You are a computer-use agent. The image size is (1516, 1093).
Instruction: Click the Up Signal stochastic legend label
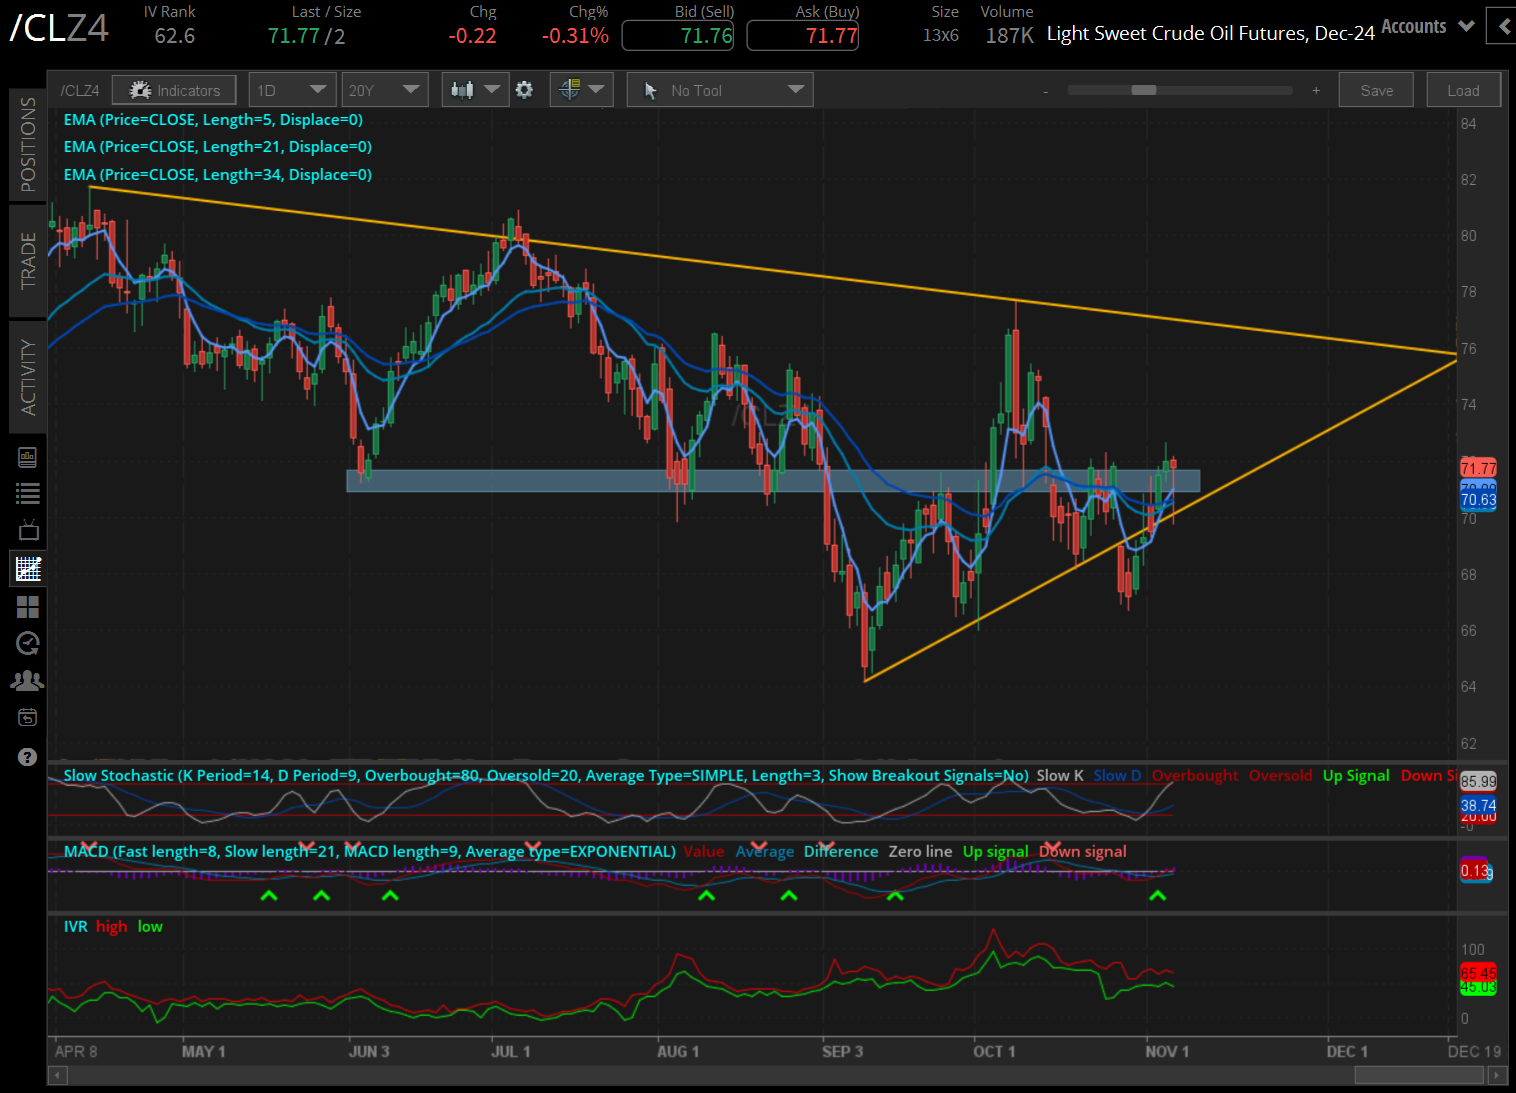click(x=1356, y=775)
